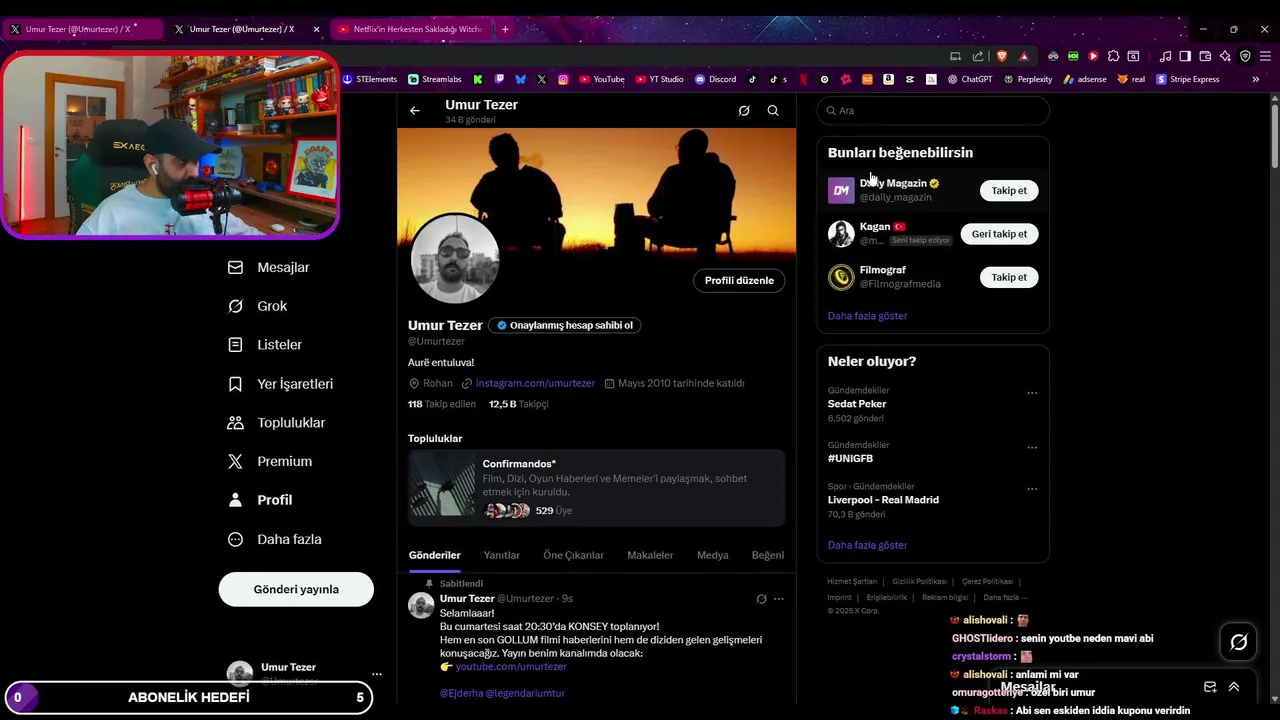The height and width of the screenshot is (720, 1280).
Task: Click the back arrow beside Umur Tezer header
Action: click(x=415, y=111)
